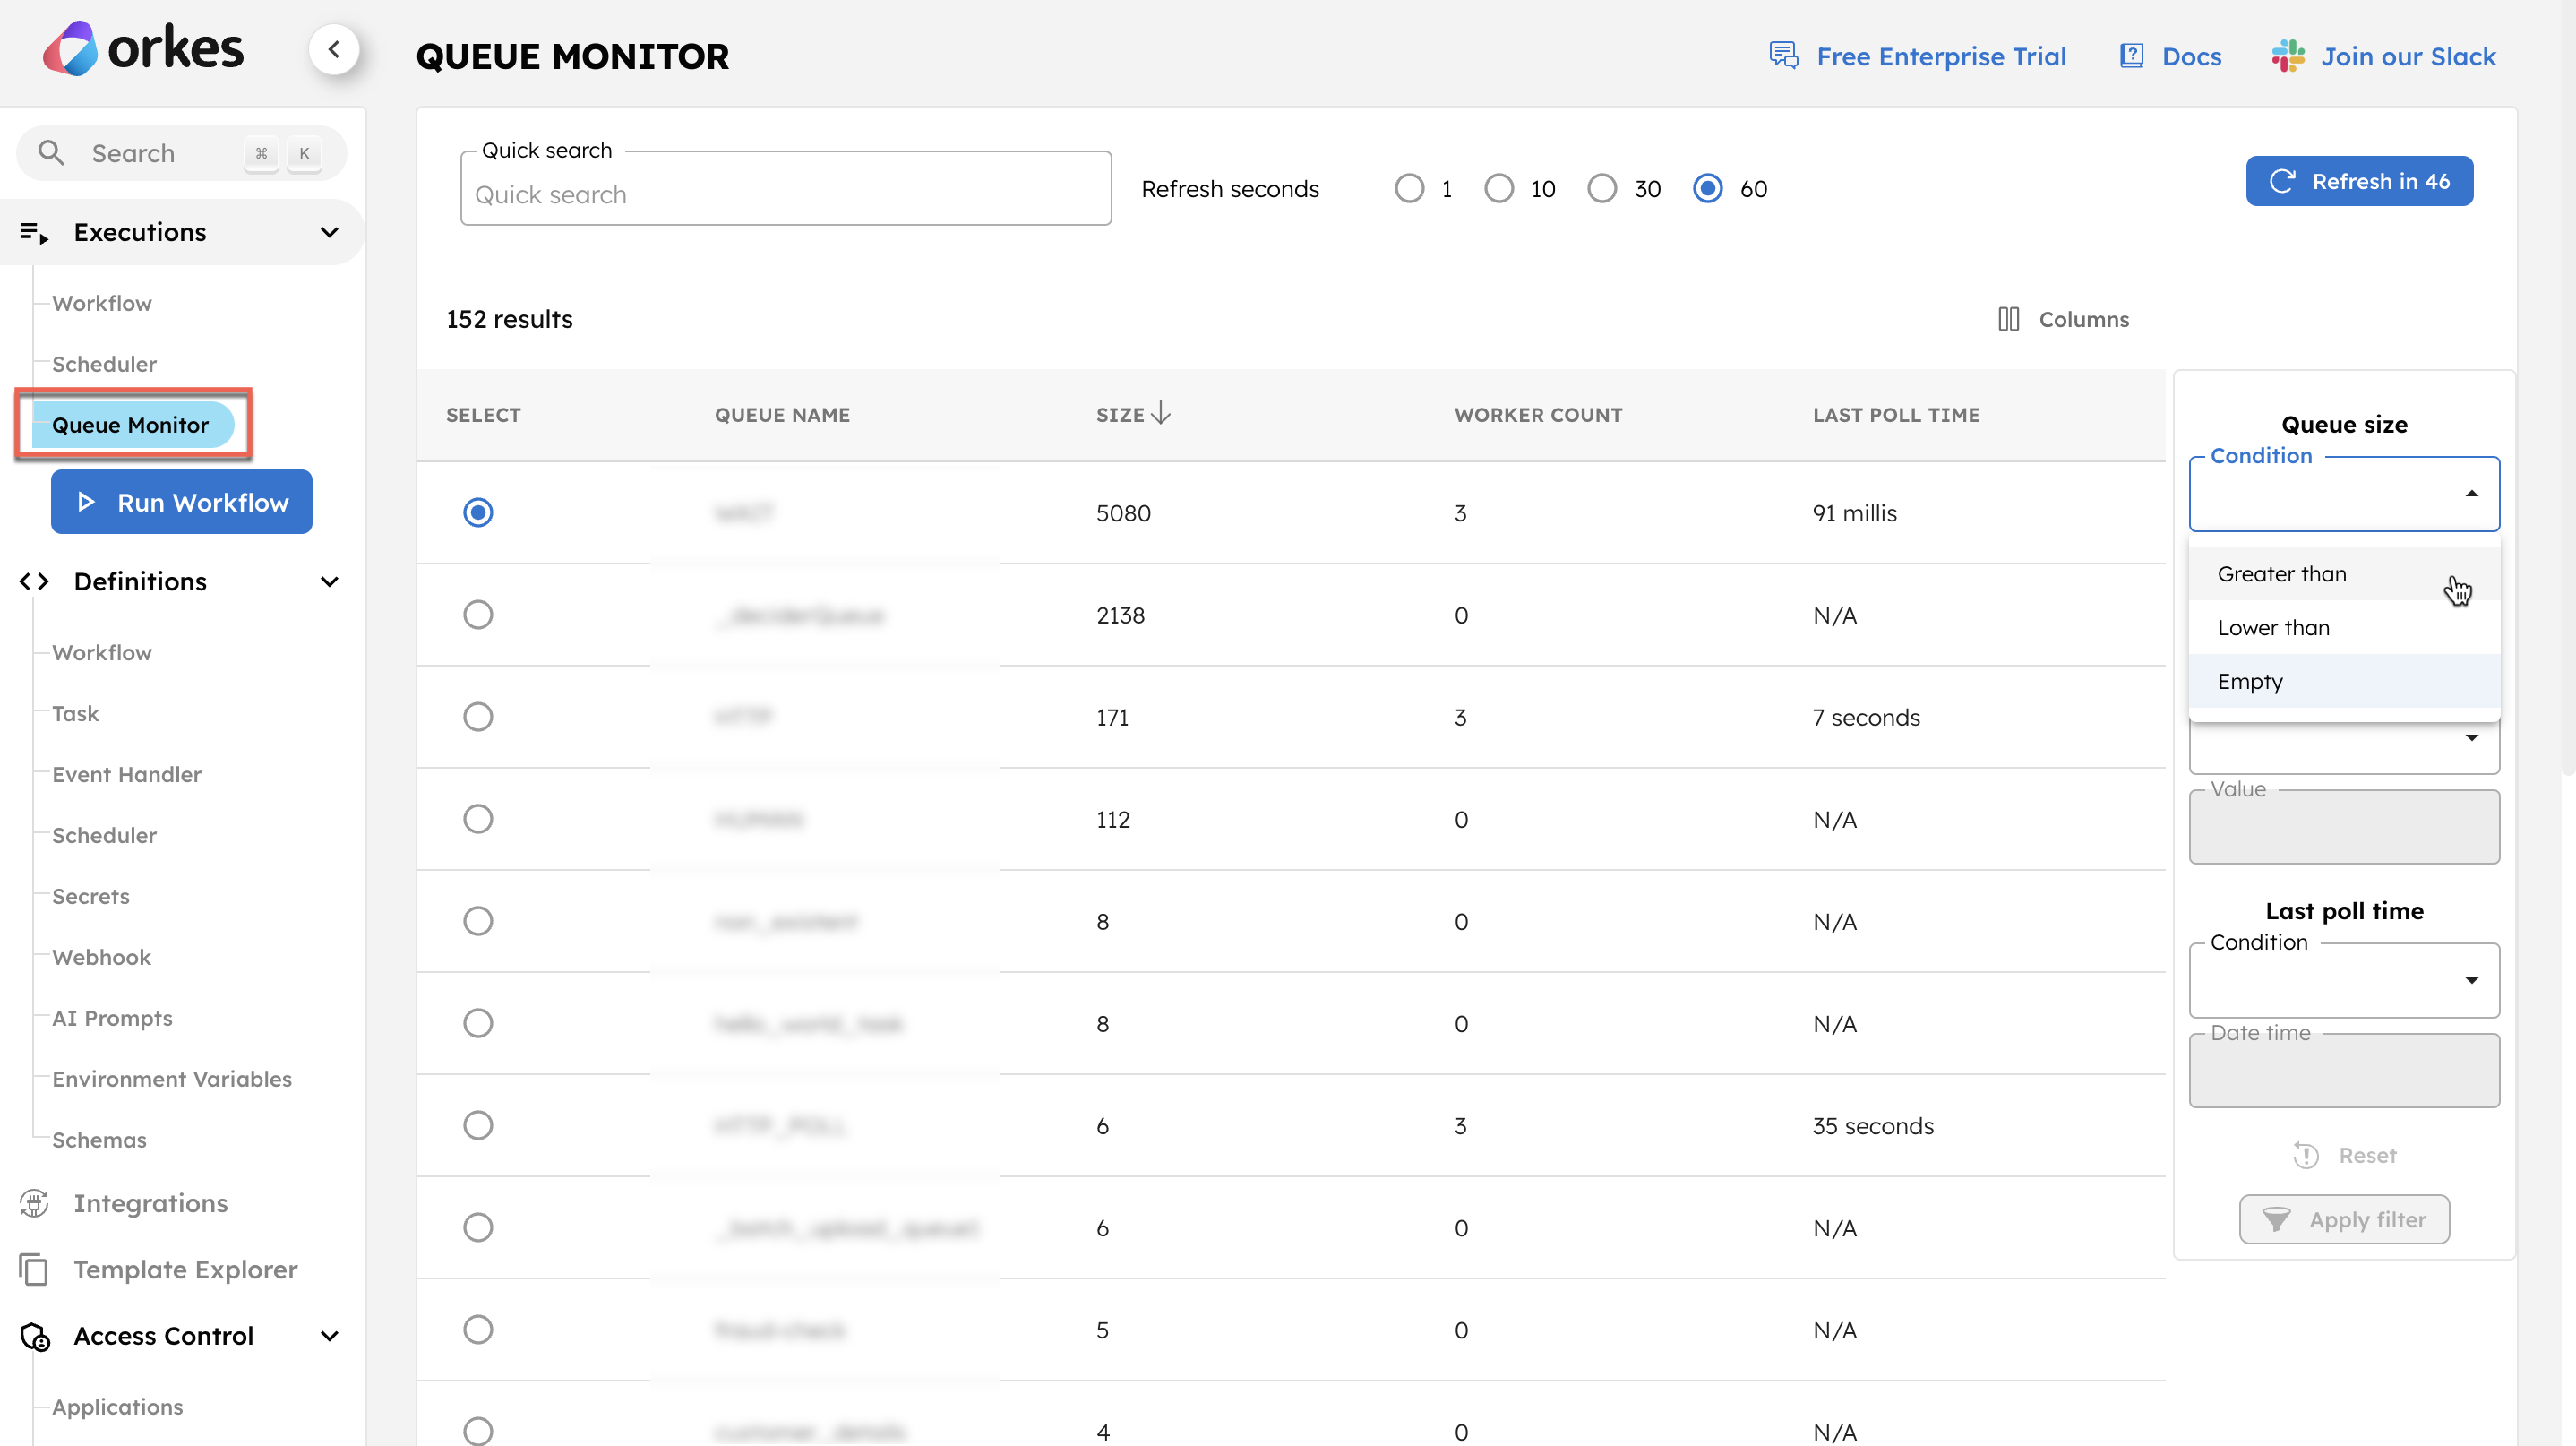Select the queue row with size 2138

click(478, 614)
